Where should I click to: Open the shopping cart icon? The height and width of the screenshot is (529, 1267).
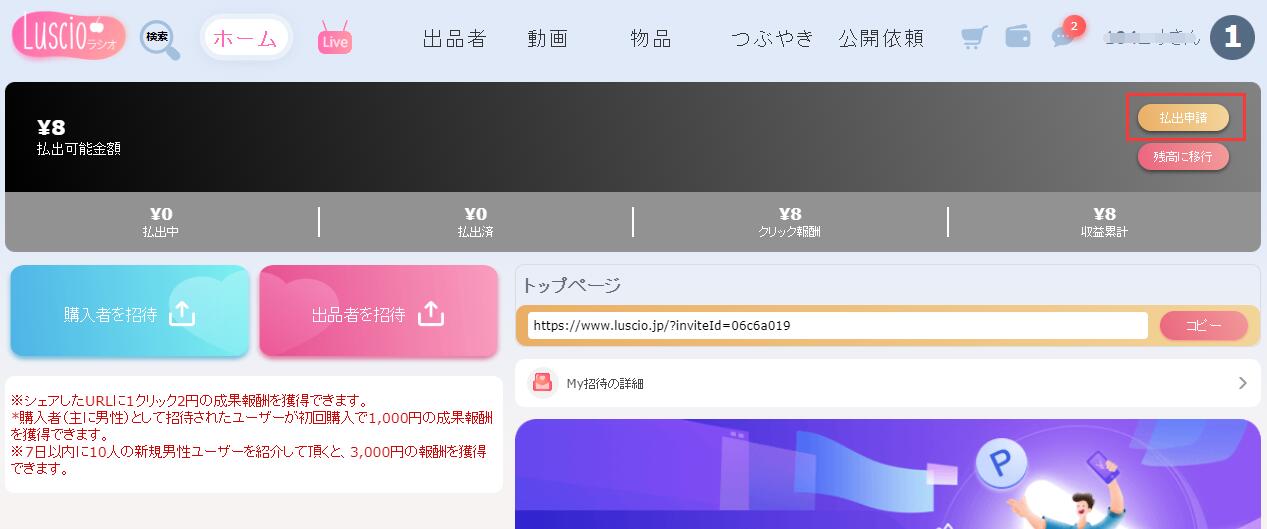coord(974,38)
